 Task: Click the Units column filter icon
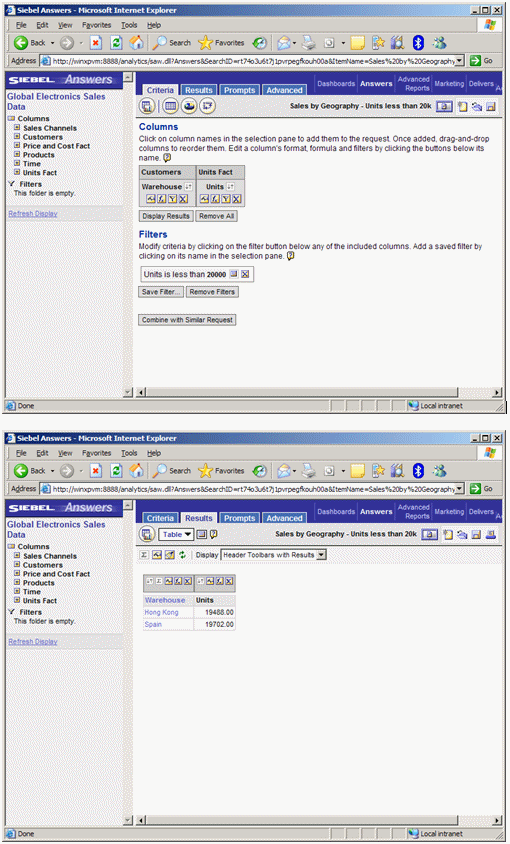point(226,199)
